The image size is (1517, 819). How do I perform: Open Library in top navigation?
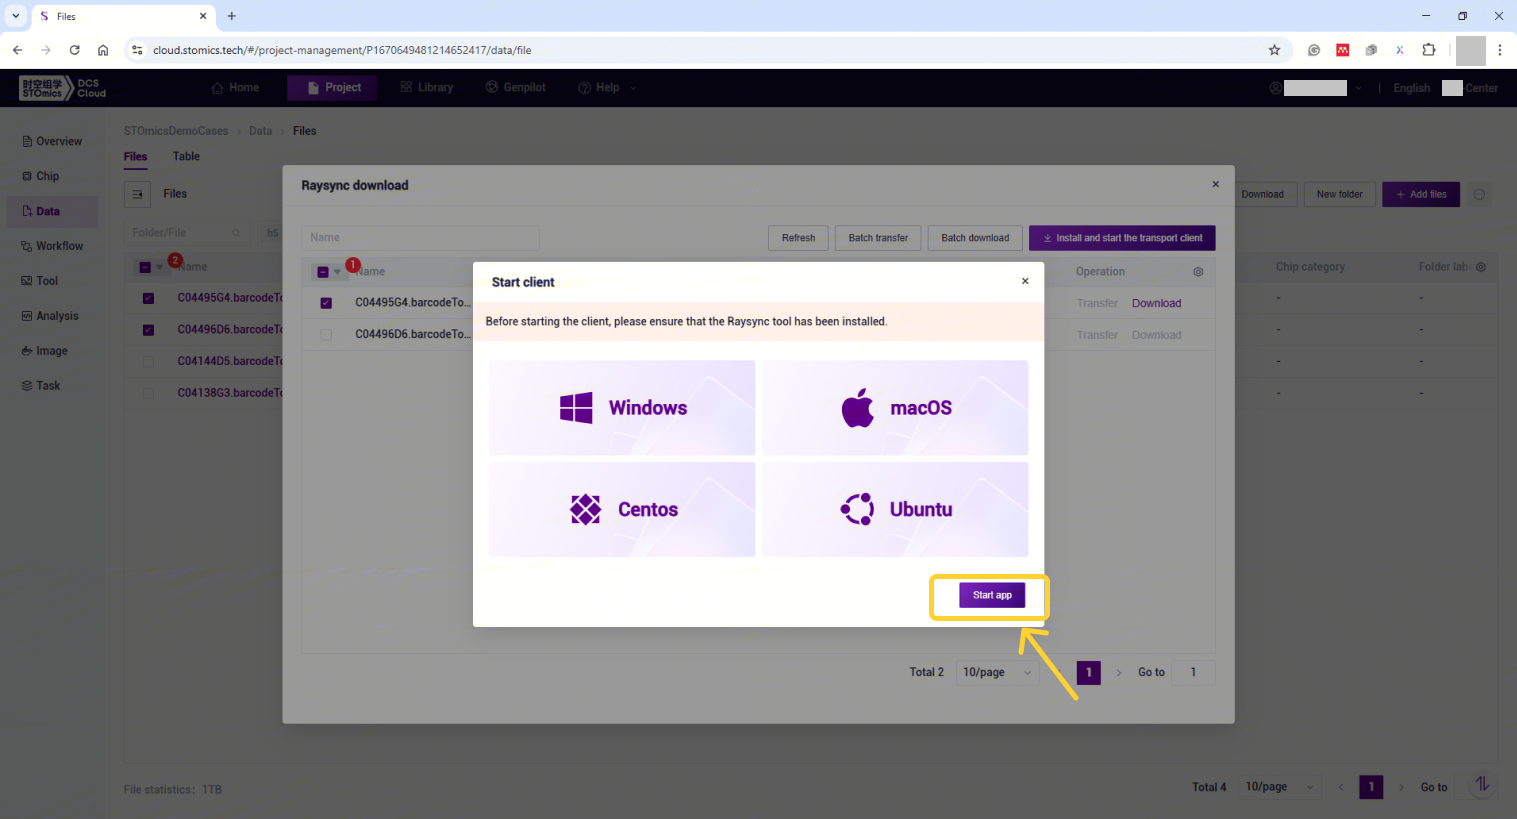click(x=426, y=88)
